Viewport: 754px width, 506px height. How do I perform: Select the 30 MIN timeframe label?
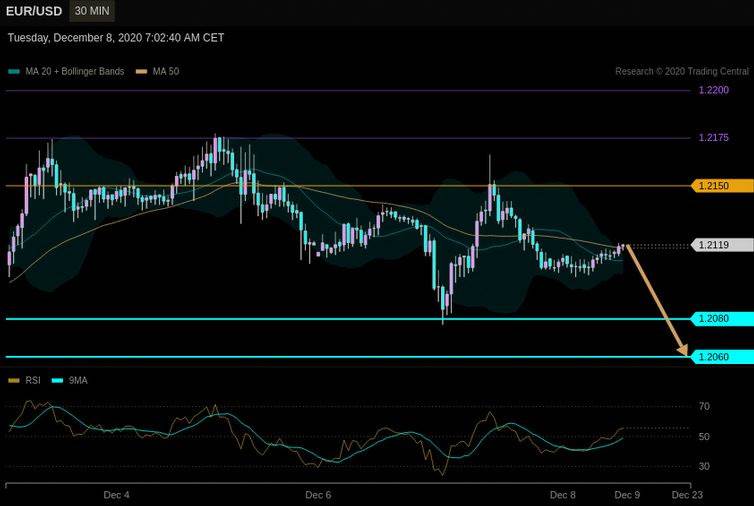tap(92, 11)
